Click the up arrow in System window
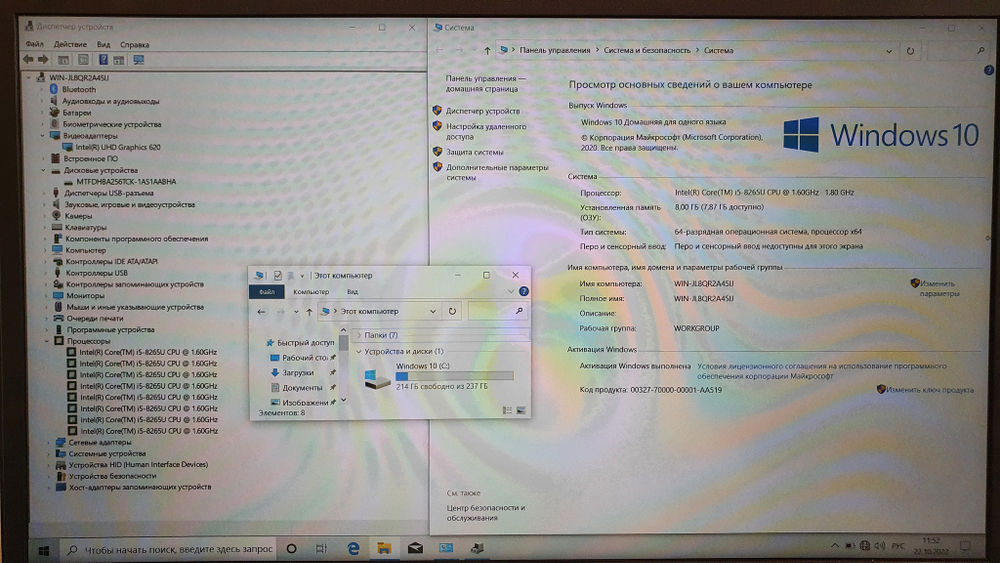1000x563 pixels. pos(487,50)
